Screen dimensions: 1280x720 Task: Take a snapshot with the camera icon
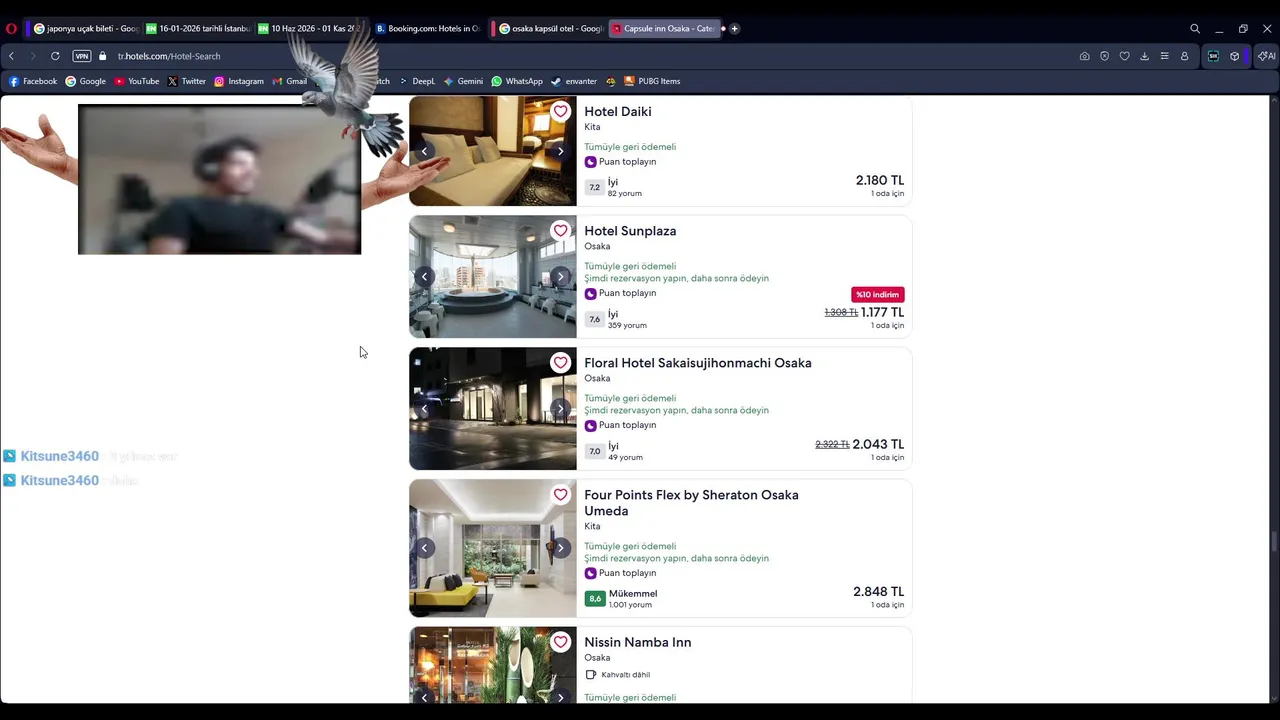click(x=1084, y=56)
